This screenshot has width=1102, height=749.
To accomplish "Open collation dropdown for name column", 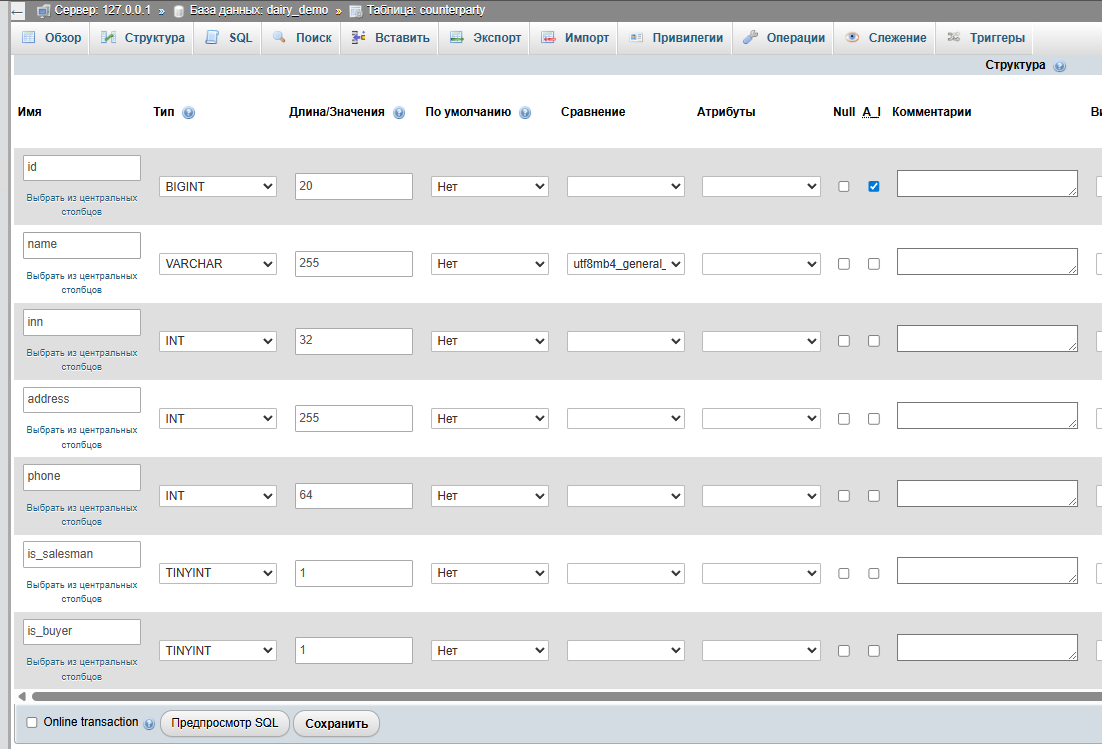I will click(625, 264).
